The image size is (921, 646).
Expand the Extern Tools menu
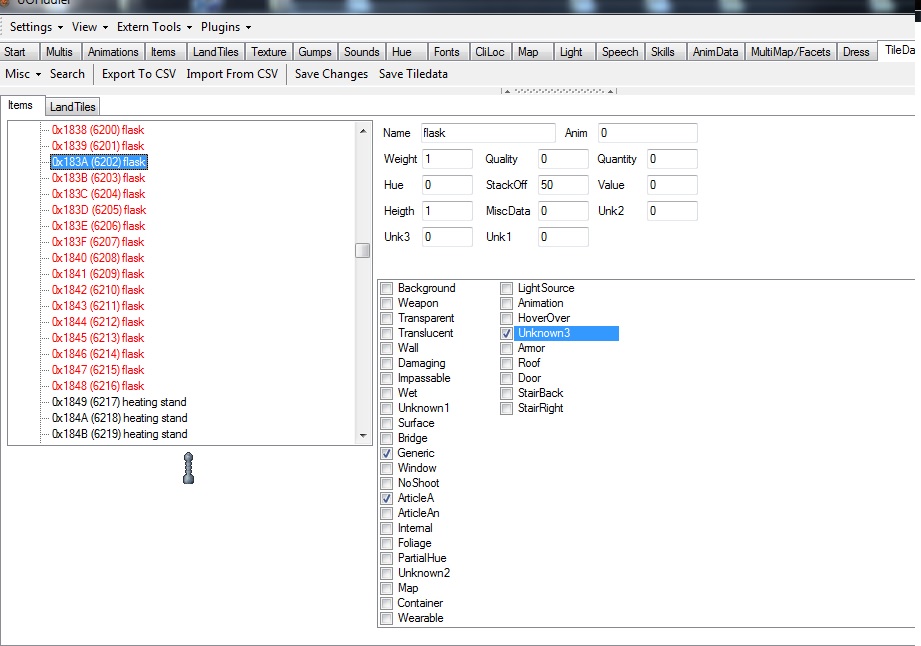pyautogui.click(x=154, y=27)
